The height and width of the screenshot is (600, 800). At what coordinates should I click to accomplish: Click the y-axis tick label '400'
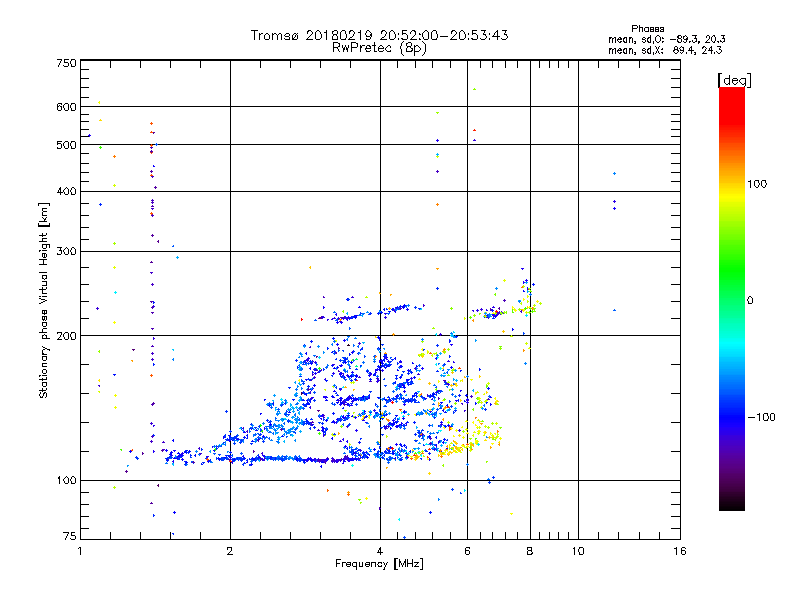pos(66,191)
